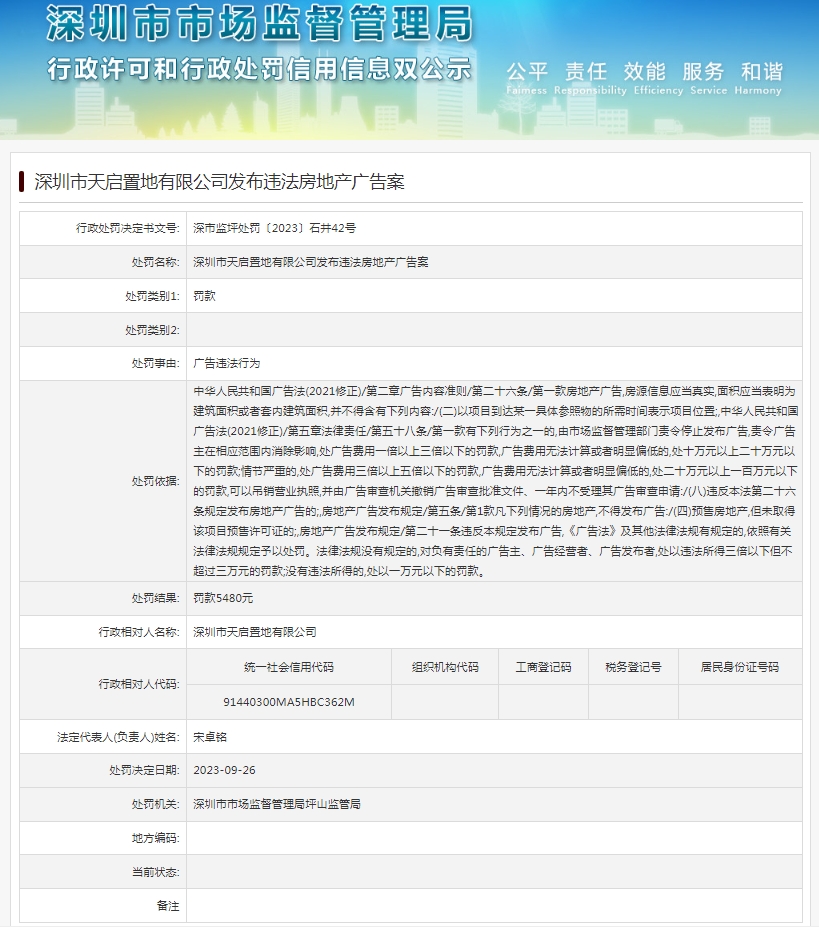
Task: Click the 责任 Responsibility slogan in banner
Action: click(590, 78)
